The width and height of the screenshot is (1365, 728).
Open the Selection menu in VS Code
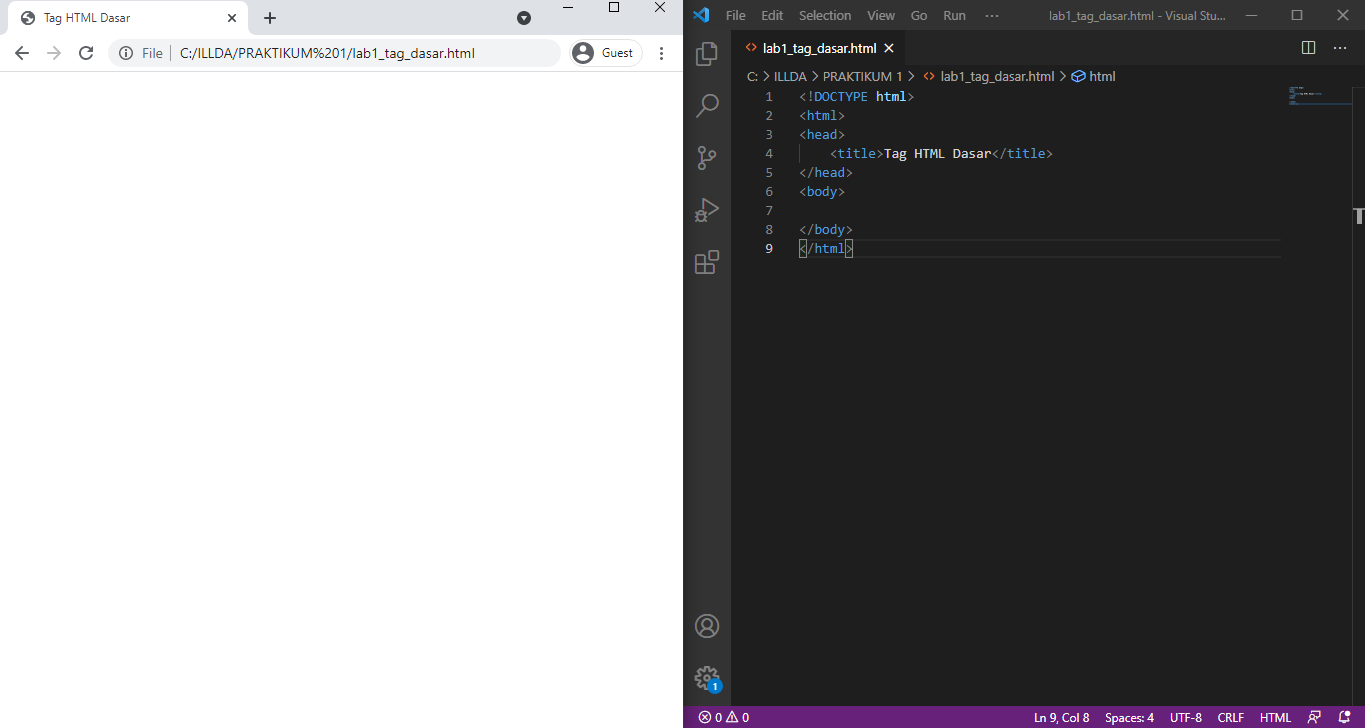tap(824, 15)
